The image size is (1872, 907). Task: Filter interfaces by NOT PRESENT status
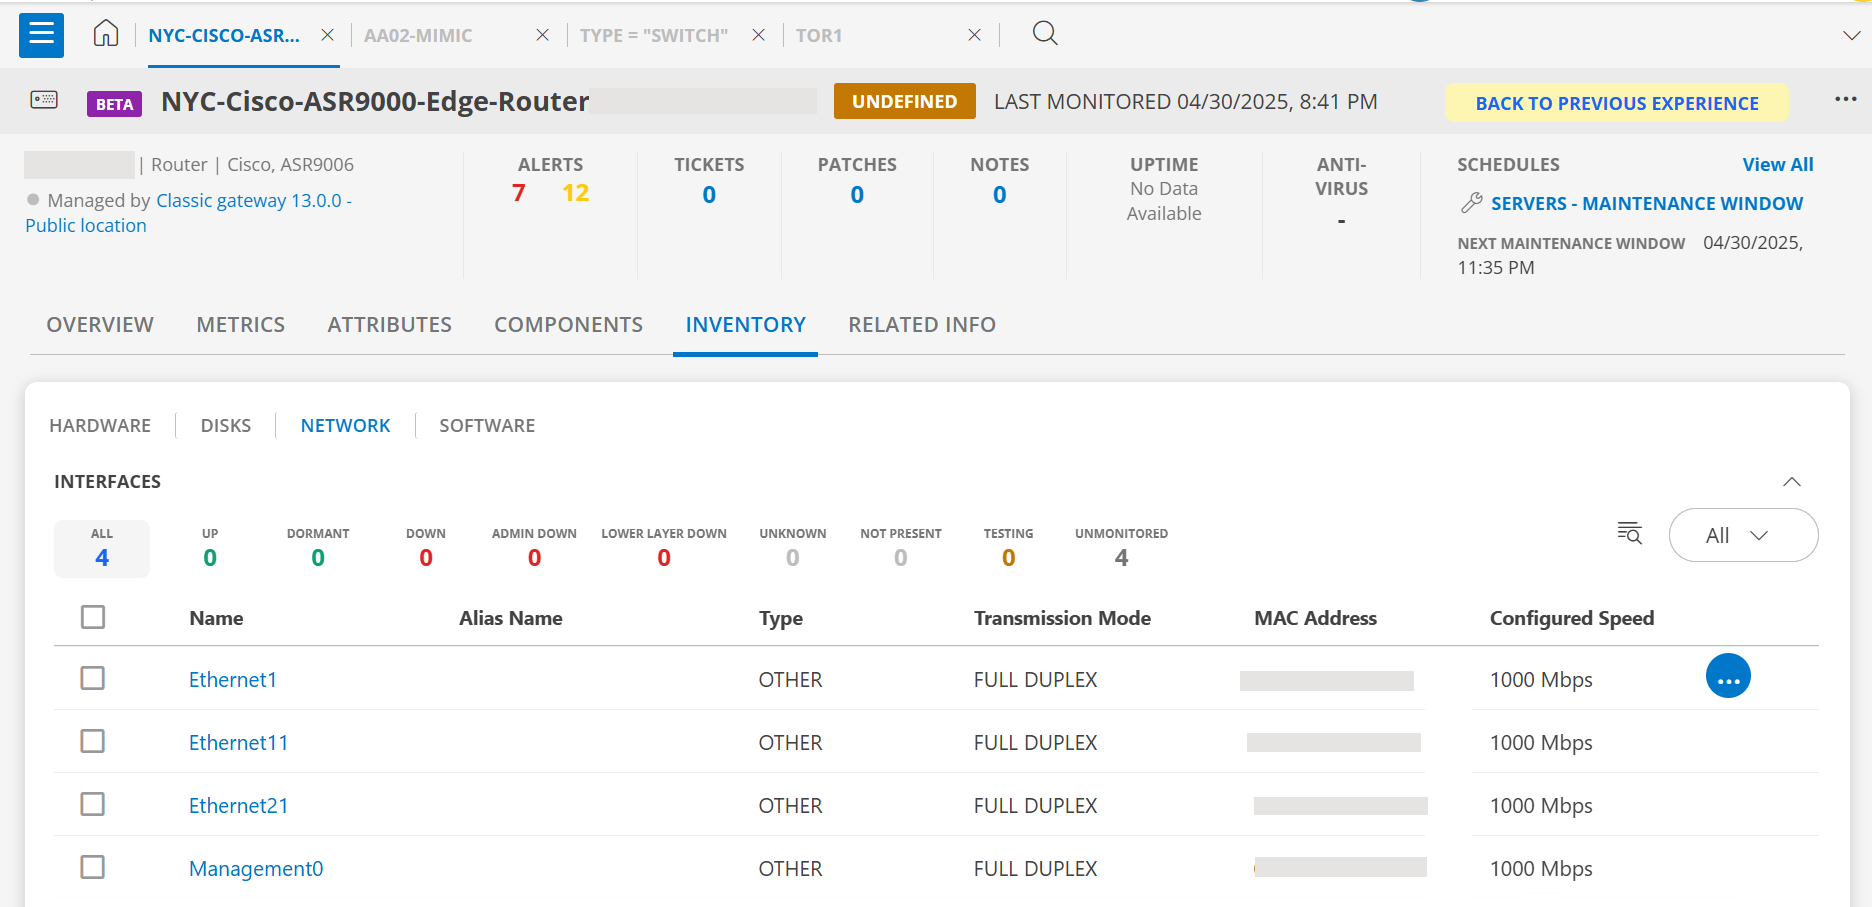pyautogui.click(x=901, y=548)
